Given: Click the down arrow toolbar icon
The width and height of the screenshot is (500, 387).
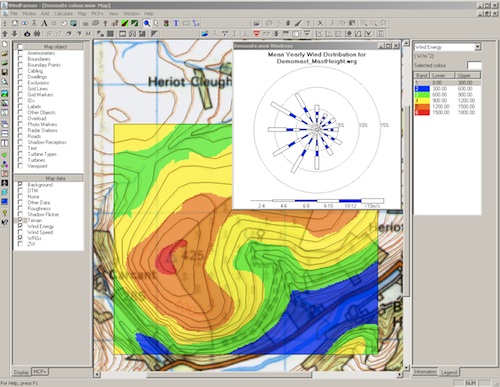Looking at the screenshot, I should tap(15, 34).
